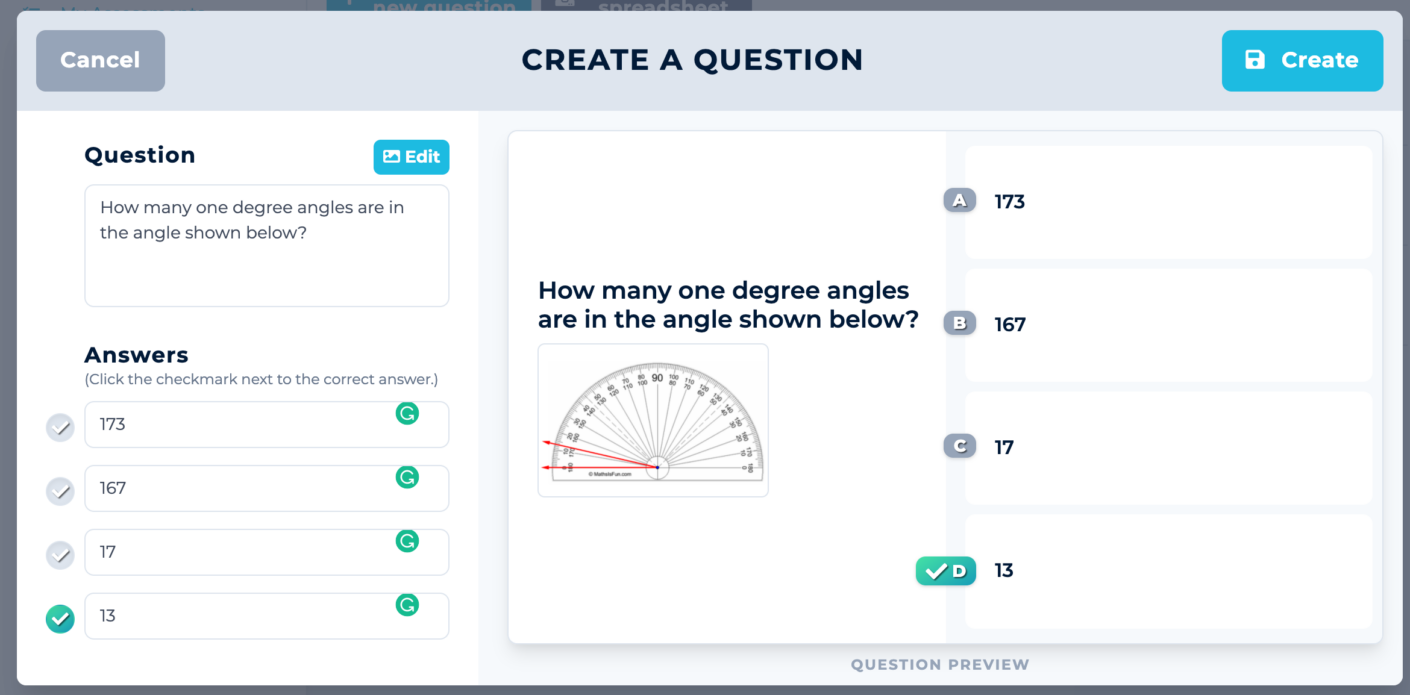Click the answer field containing 173
Image resolution: width=1410 pixels, height=695 pixels.
(x=240, y=425)
